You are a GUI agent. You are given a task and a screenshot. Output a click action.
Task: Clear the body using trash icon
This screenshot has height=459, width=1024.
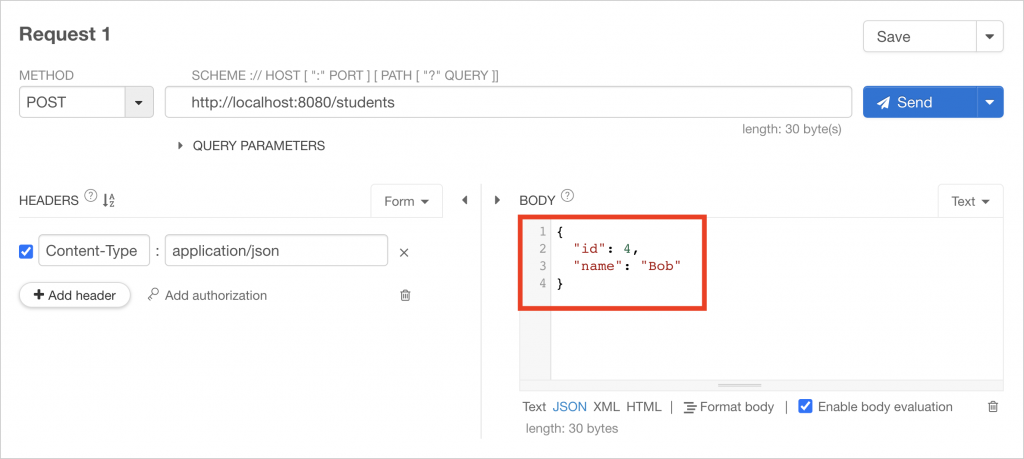pyautogui.click(x=993, y=407)
